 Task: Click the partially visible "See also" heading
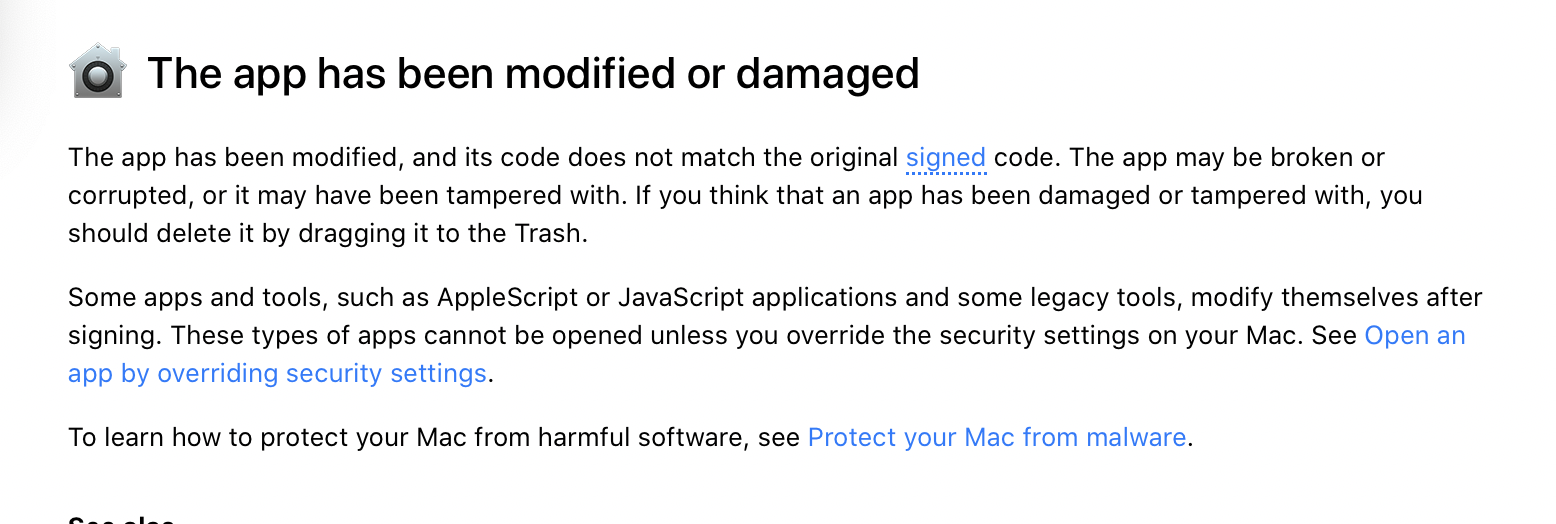121,519
